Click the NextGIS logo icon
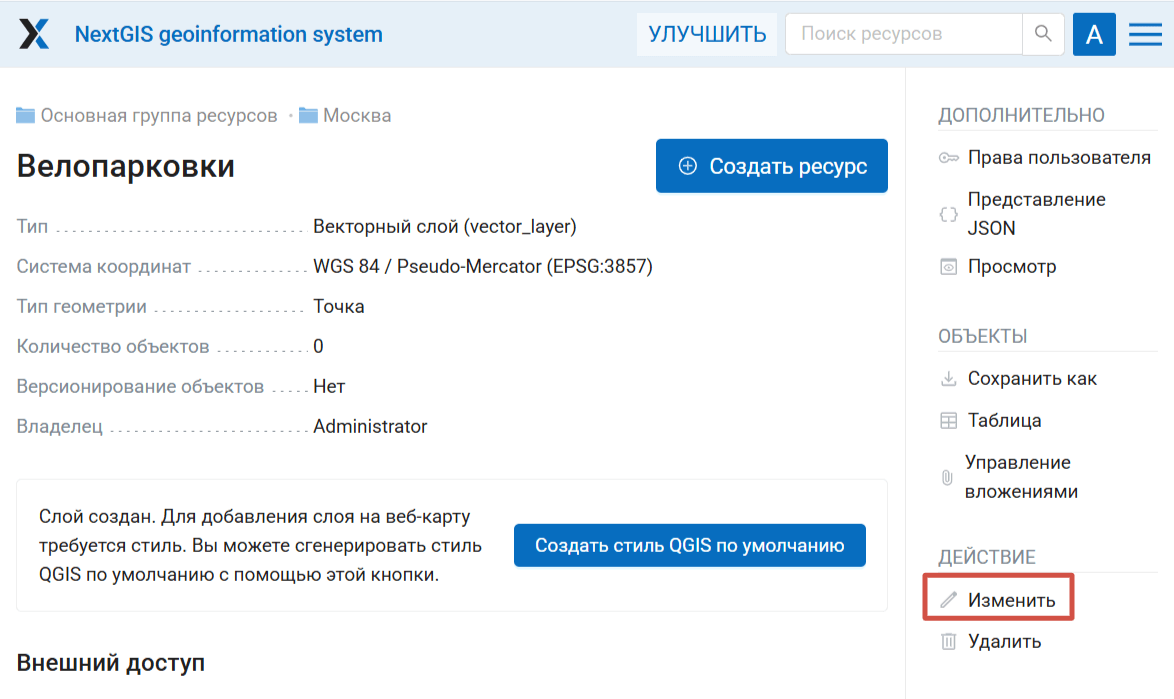The image size is (1174, 699). pos(34,34)
